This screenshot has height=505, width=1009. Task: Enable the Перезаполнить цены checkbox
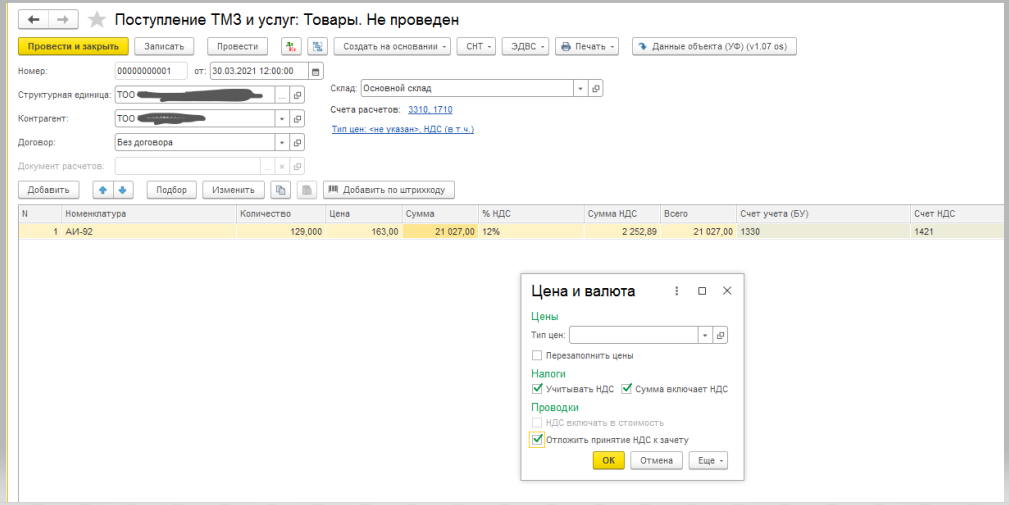coord(537,355)
